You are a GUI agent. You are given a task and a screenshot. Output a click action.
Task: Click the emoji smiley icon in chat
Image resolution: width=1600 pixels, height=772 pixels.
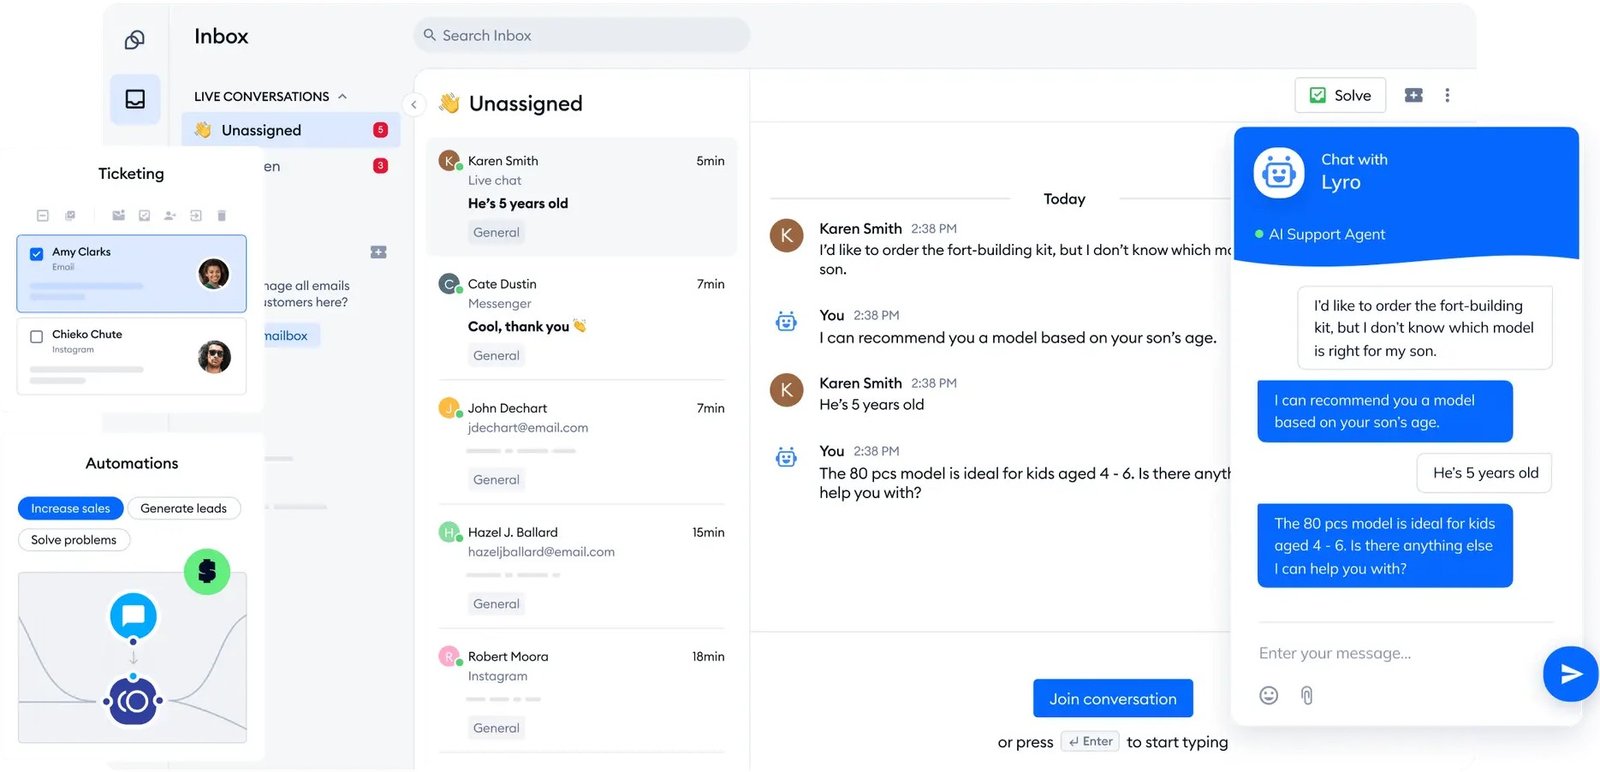1268,695
